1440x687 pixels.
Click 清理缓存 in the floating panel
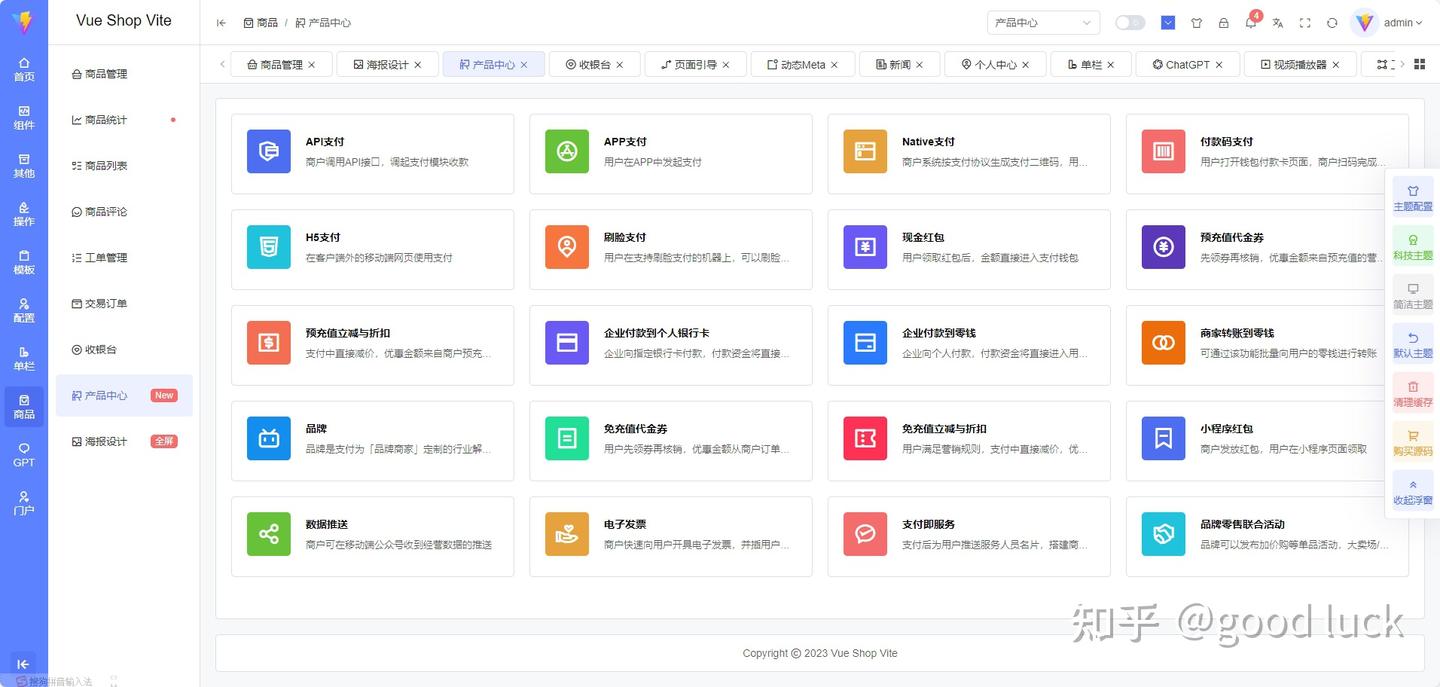click(x=1413, y=393)
